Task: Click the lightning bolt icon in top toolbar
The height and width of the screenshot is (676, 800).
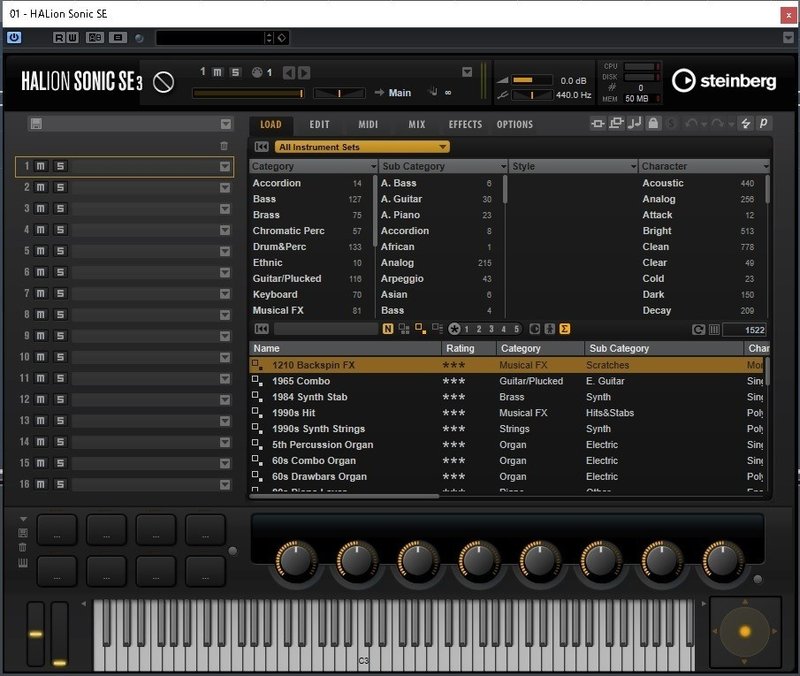Action: [x=745, y=123]
